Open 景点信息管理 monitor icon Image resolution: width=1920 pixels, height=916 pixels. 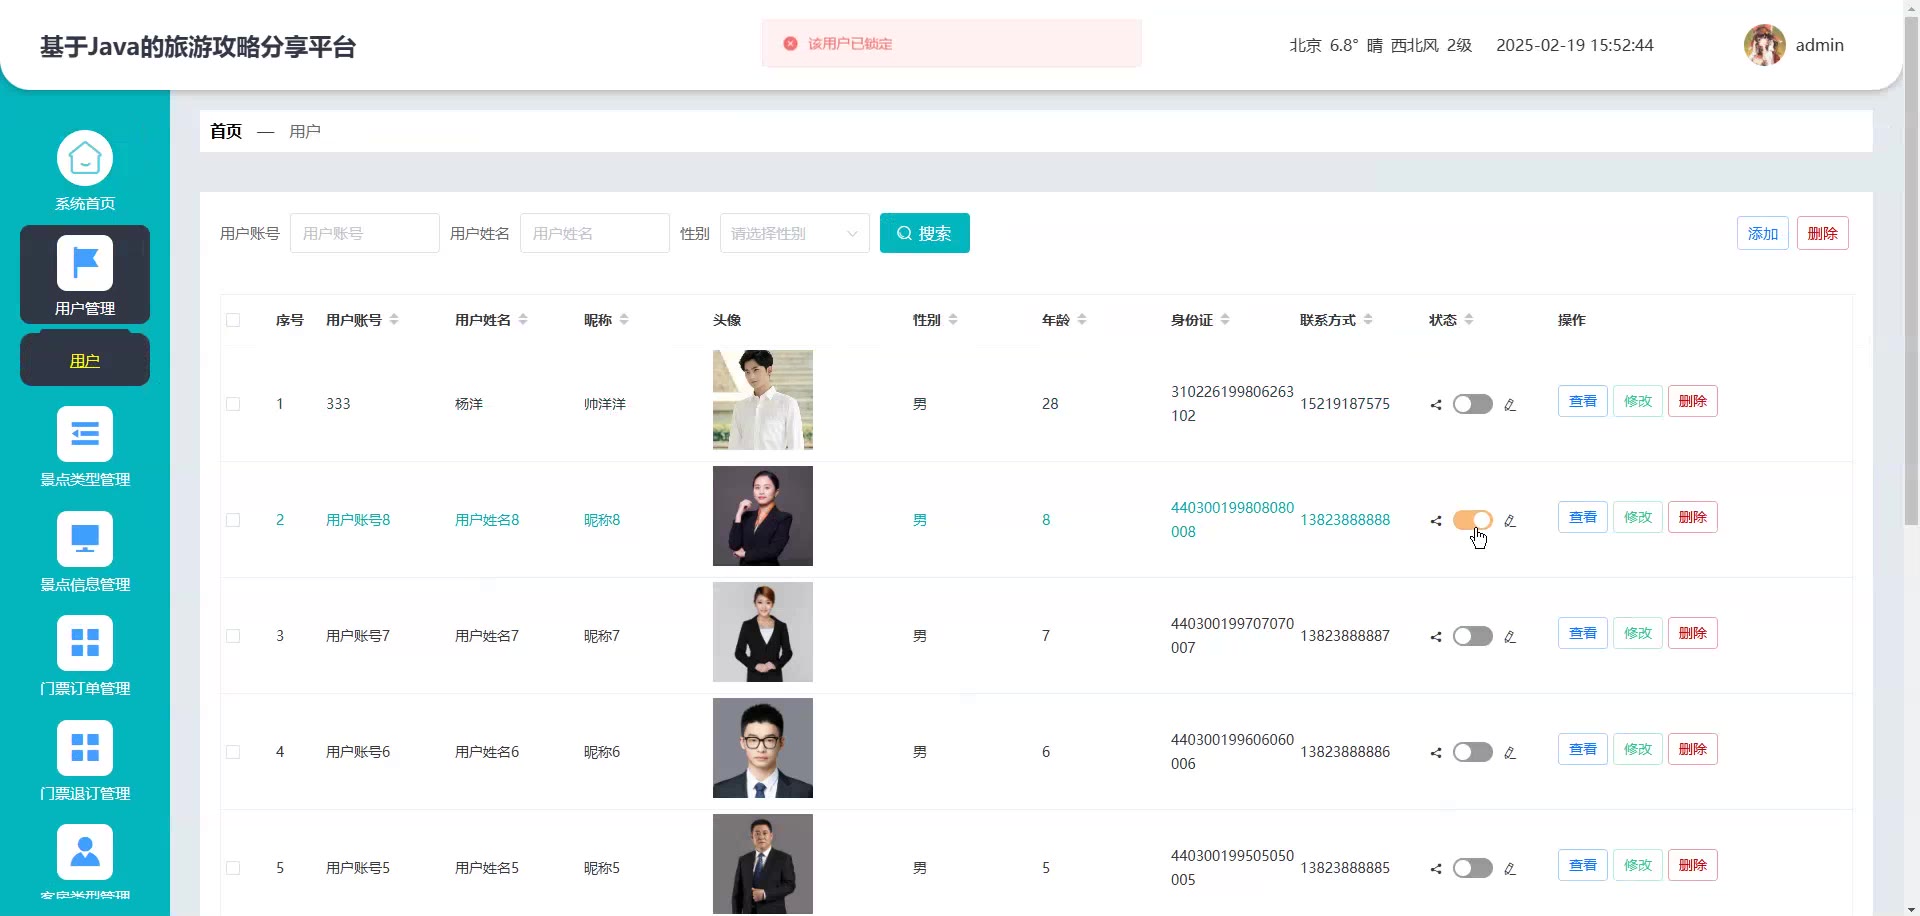85,539
